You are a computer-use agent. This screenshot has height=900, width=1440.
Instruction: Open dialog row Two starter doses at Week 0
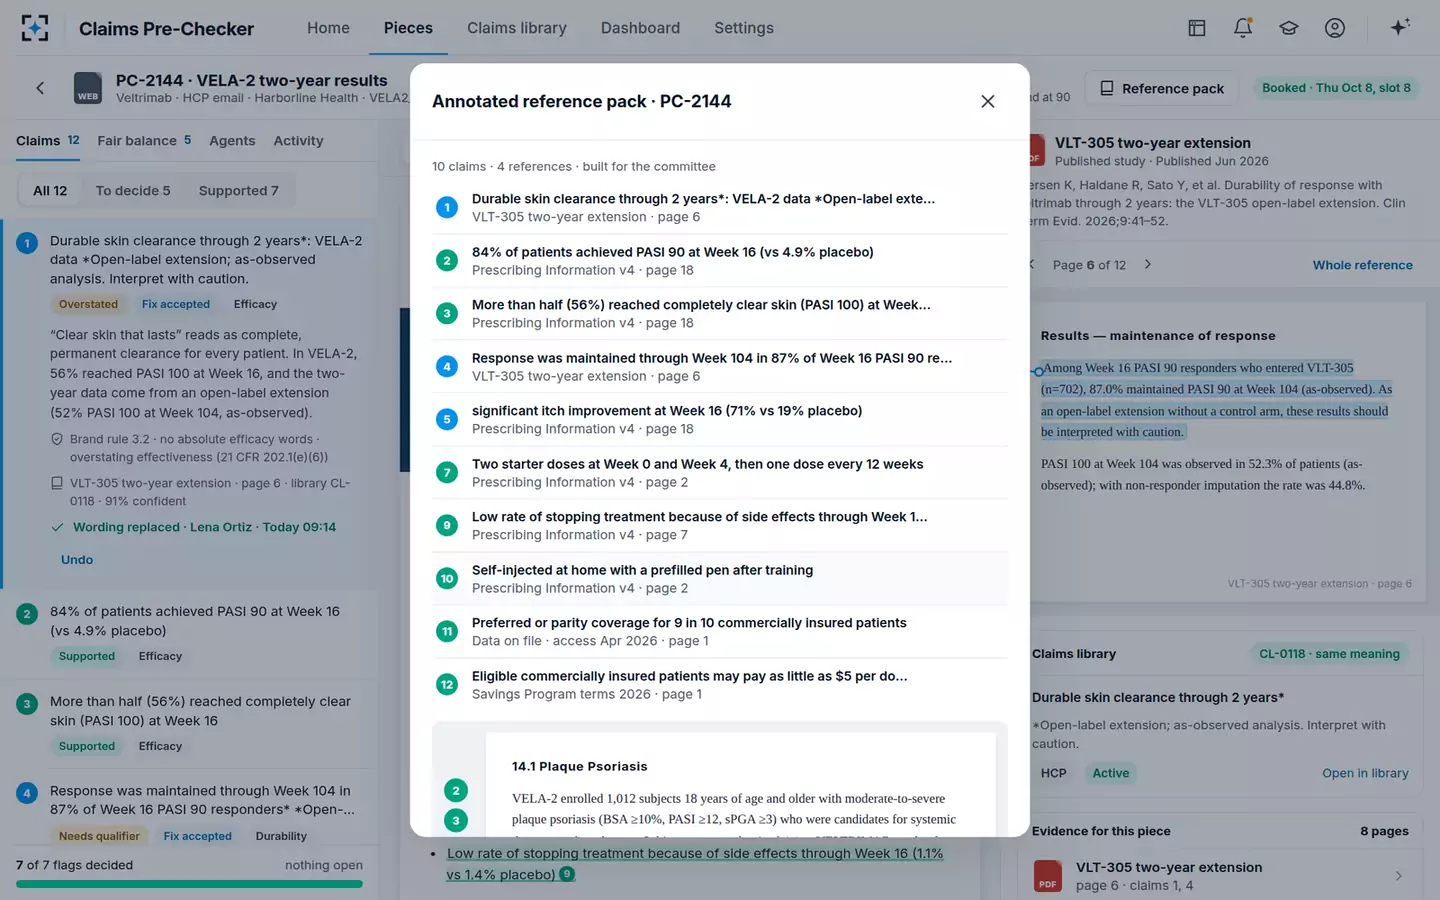point(720,472)
